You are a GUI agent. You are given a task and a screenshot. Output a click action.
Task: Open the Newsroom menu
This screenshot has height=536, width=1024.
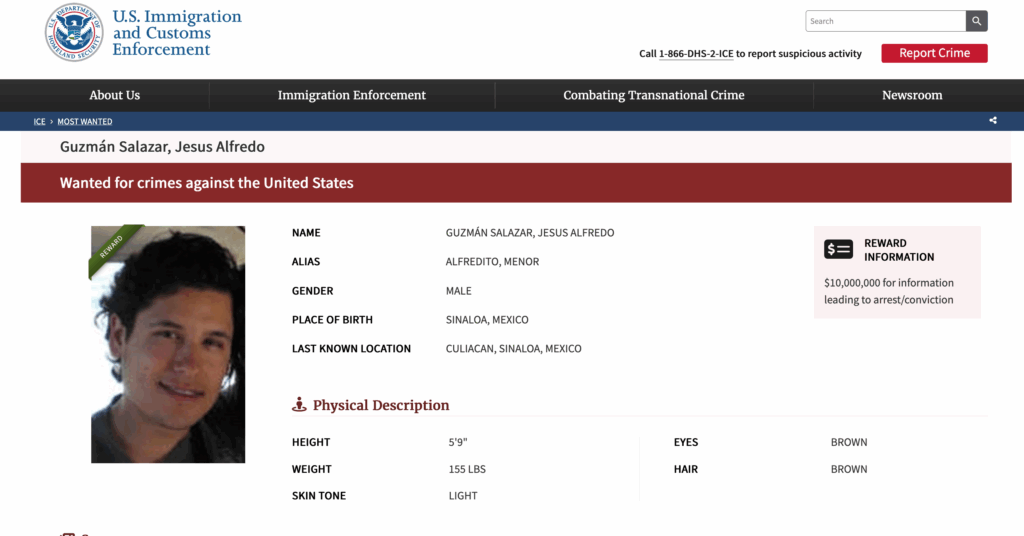click(x=912, y=95)
